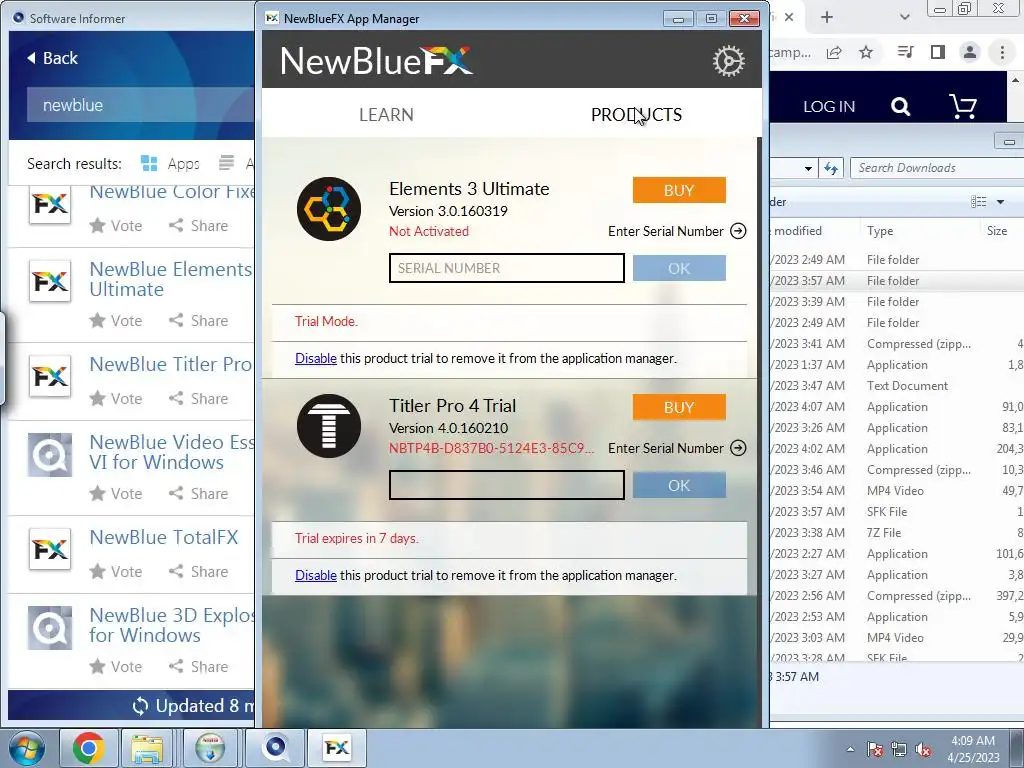Focus the empty serial field for Titler Pro
The width and height of the screenshot is (1024, 768).
[x=507, y=485]
